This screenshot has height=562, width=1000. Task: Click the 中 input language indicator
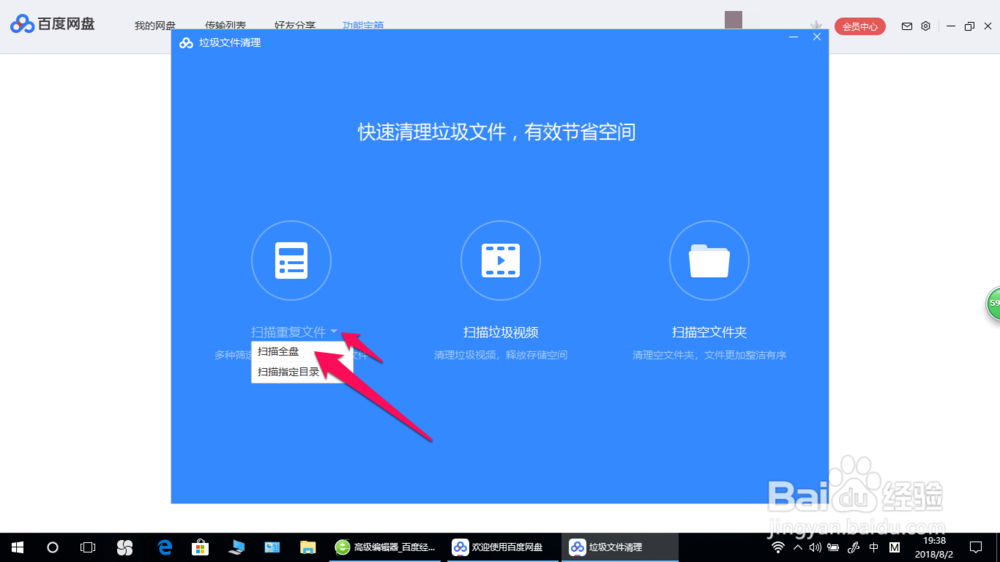[x=874, y=547]
